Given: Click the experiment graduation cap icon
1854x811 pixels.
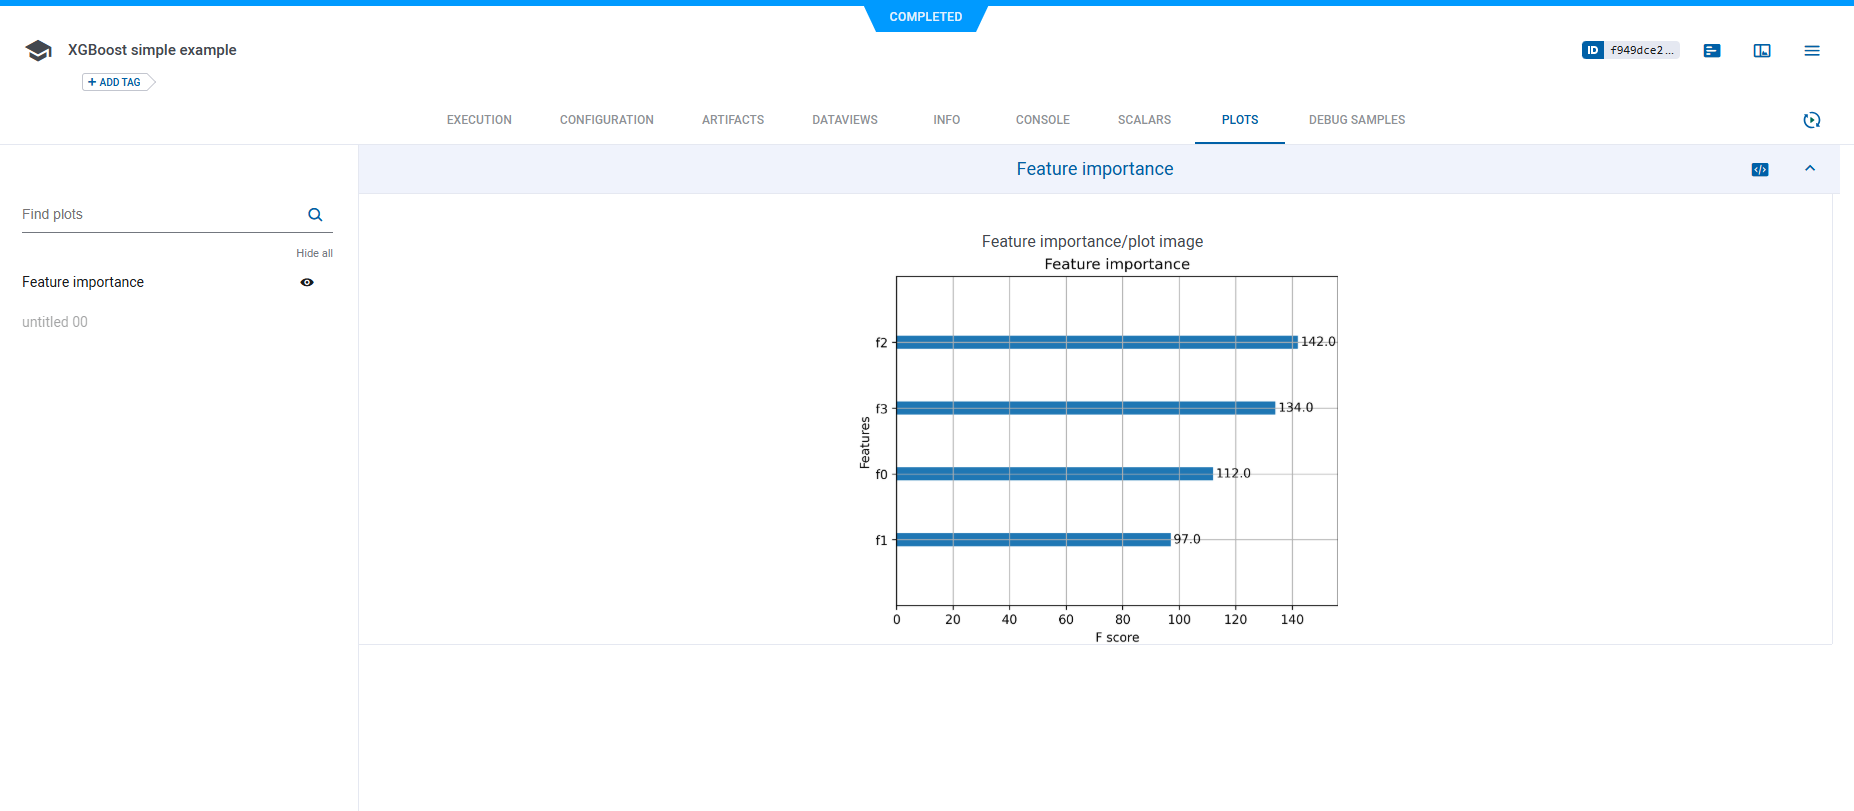Looking at the screenshot, I should [38, 51].
